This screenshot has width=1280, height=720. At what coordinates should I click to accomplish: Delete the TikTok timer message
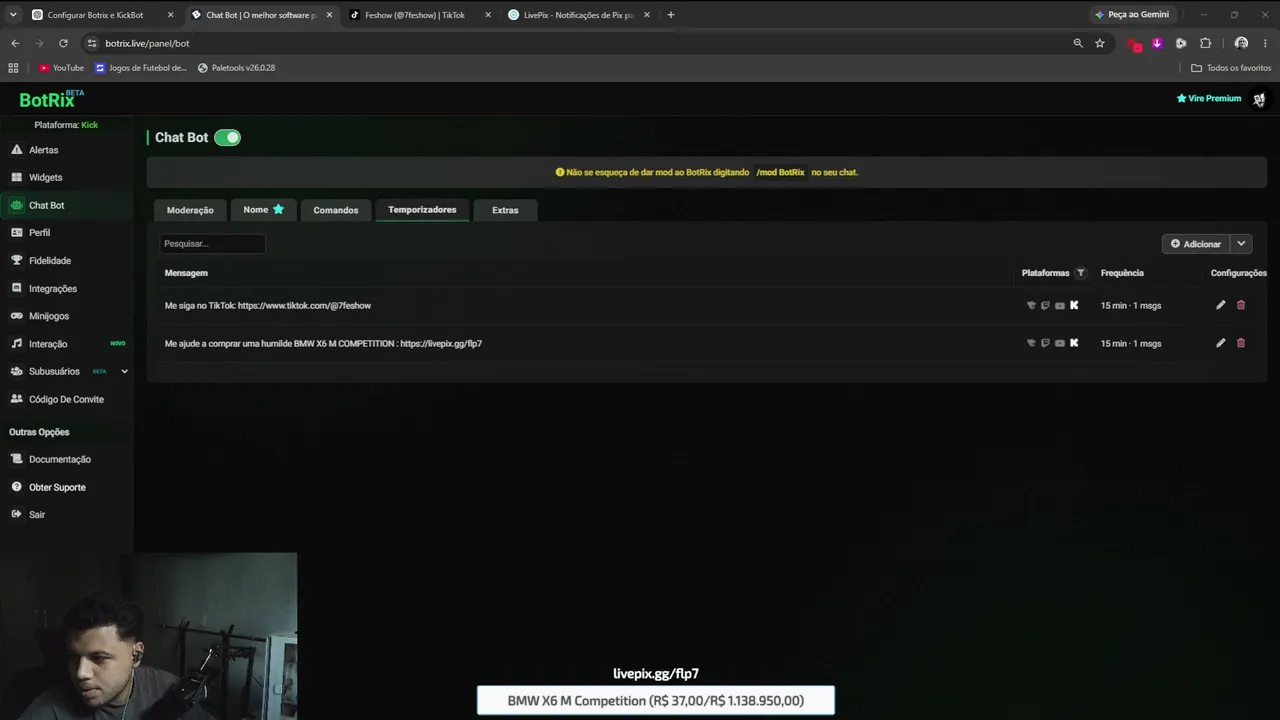coord(1241,305)
